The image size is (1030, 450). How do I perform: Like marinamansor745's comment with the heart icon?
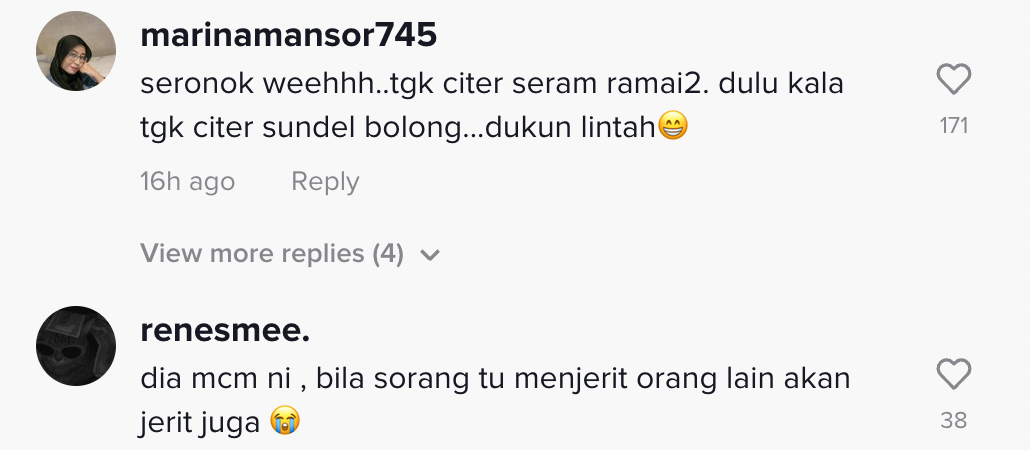coord(953,79)
